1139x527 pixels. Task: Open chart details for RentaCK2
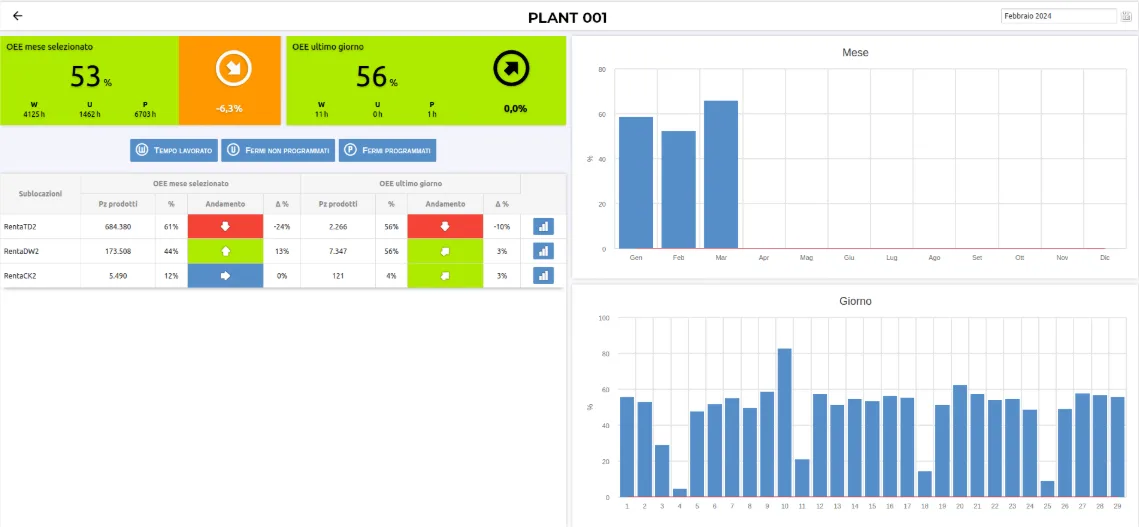[x=543, y=275]
